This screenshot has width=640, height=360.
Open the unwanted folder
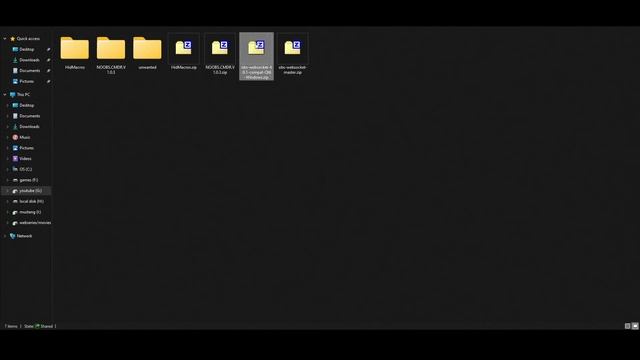coord(147,52)
